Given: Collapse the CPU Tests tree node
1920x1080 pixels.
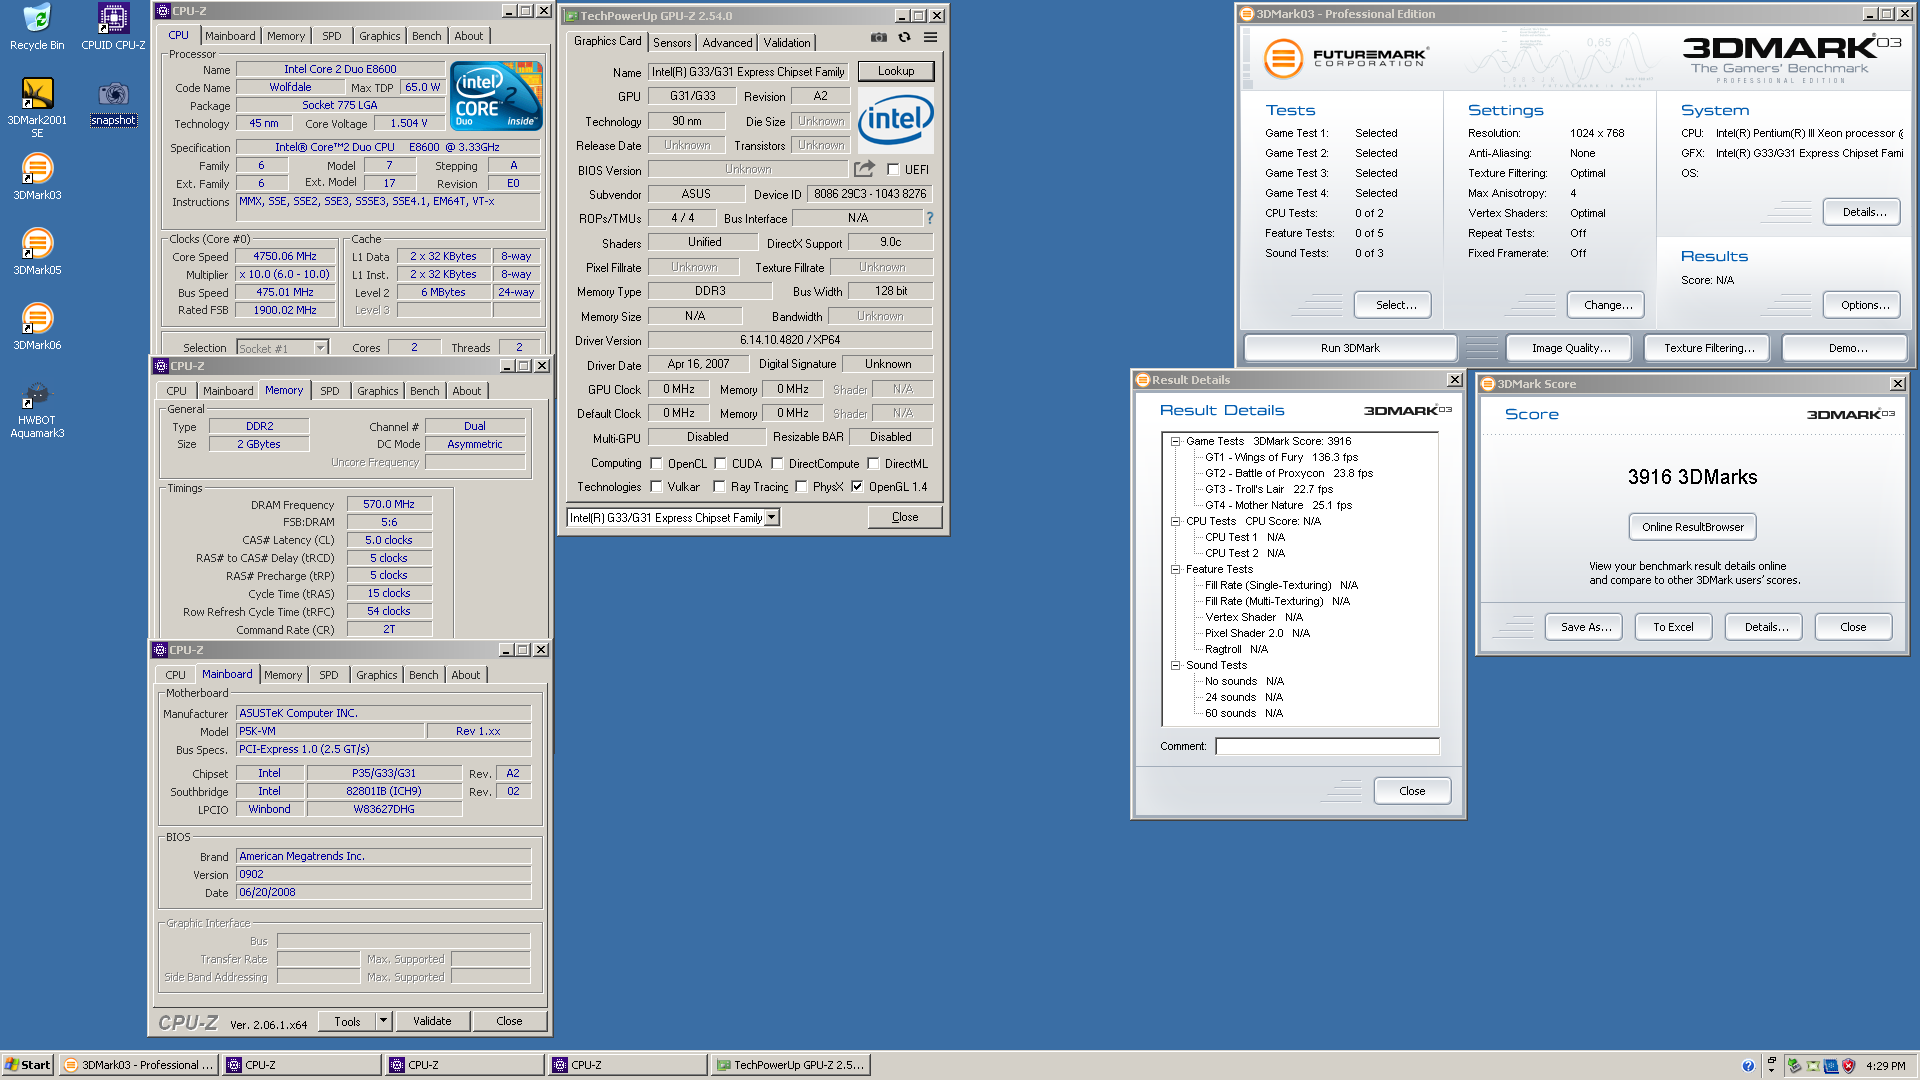Looking at the screenshot, I should pos(1176,521).
